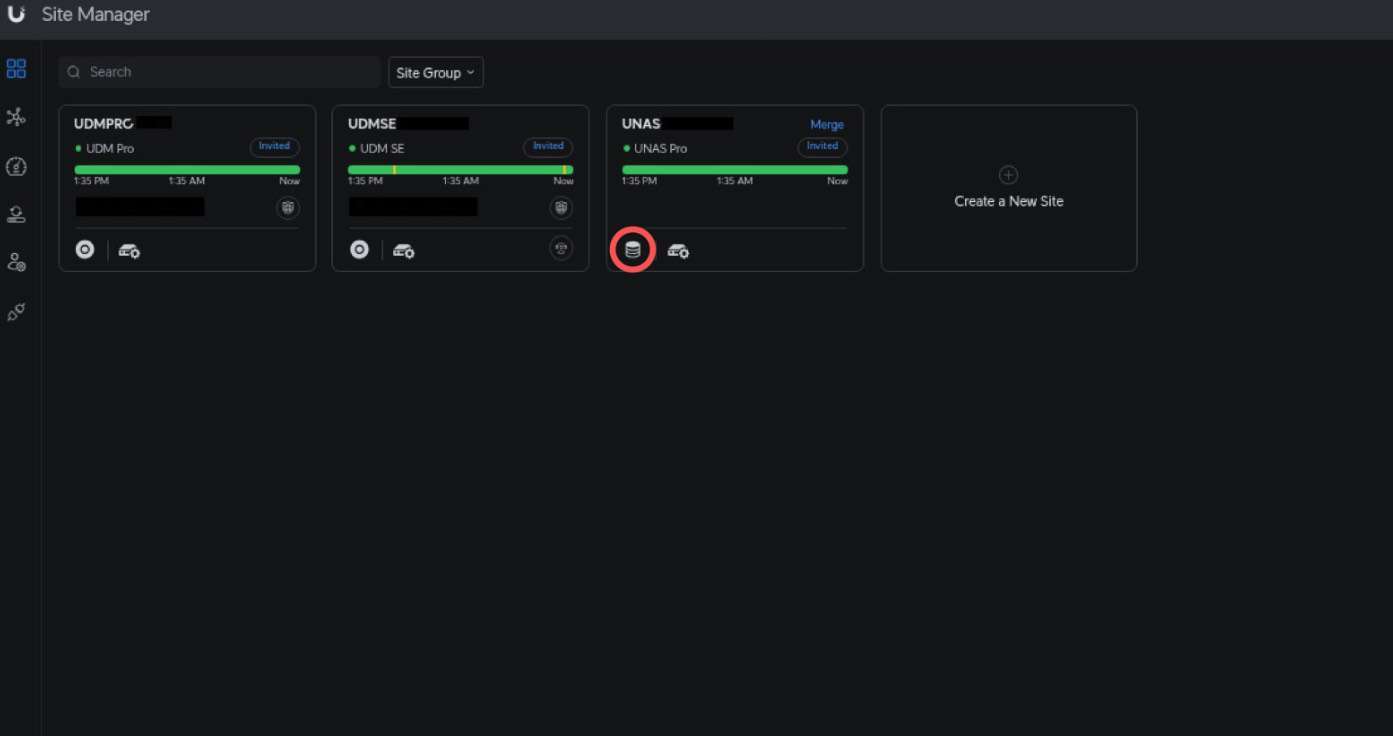
Task: Click the Now label on the UNAS card
Action: point(838,181)
